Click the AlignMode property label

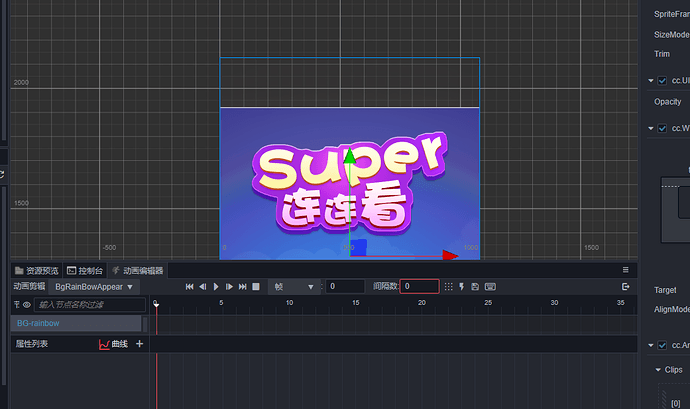coord(672,310)
